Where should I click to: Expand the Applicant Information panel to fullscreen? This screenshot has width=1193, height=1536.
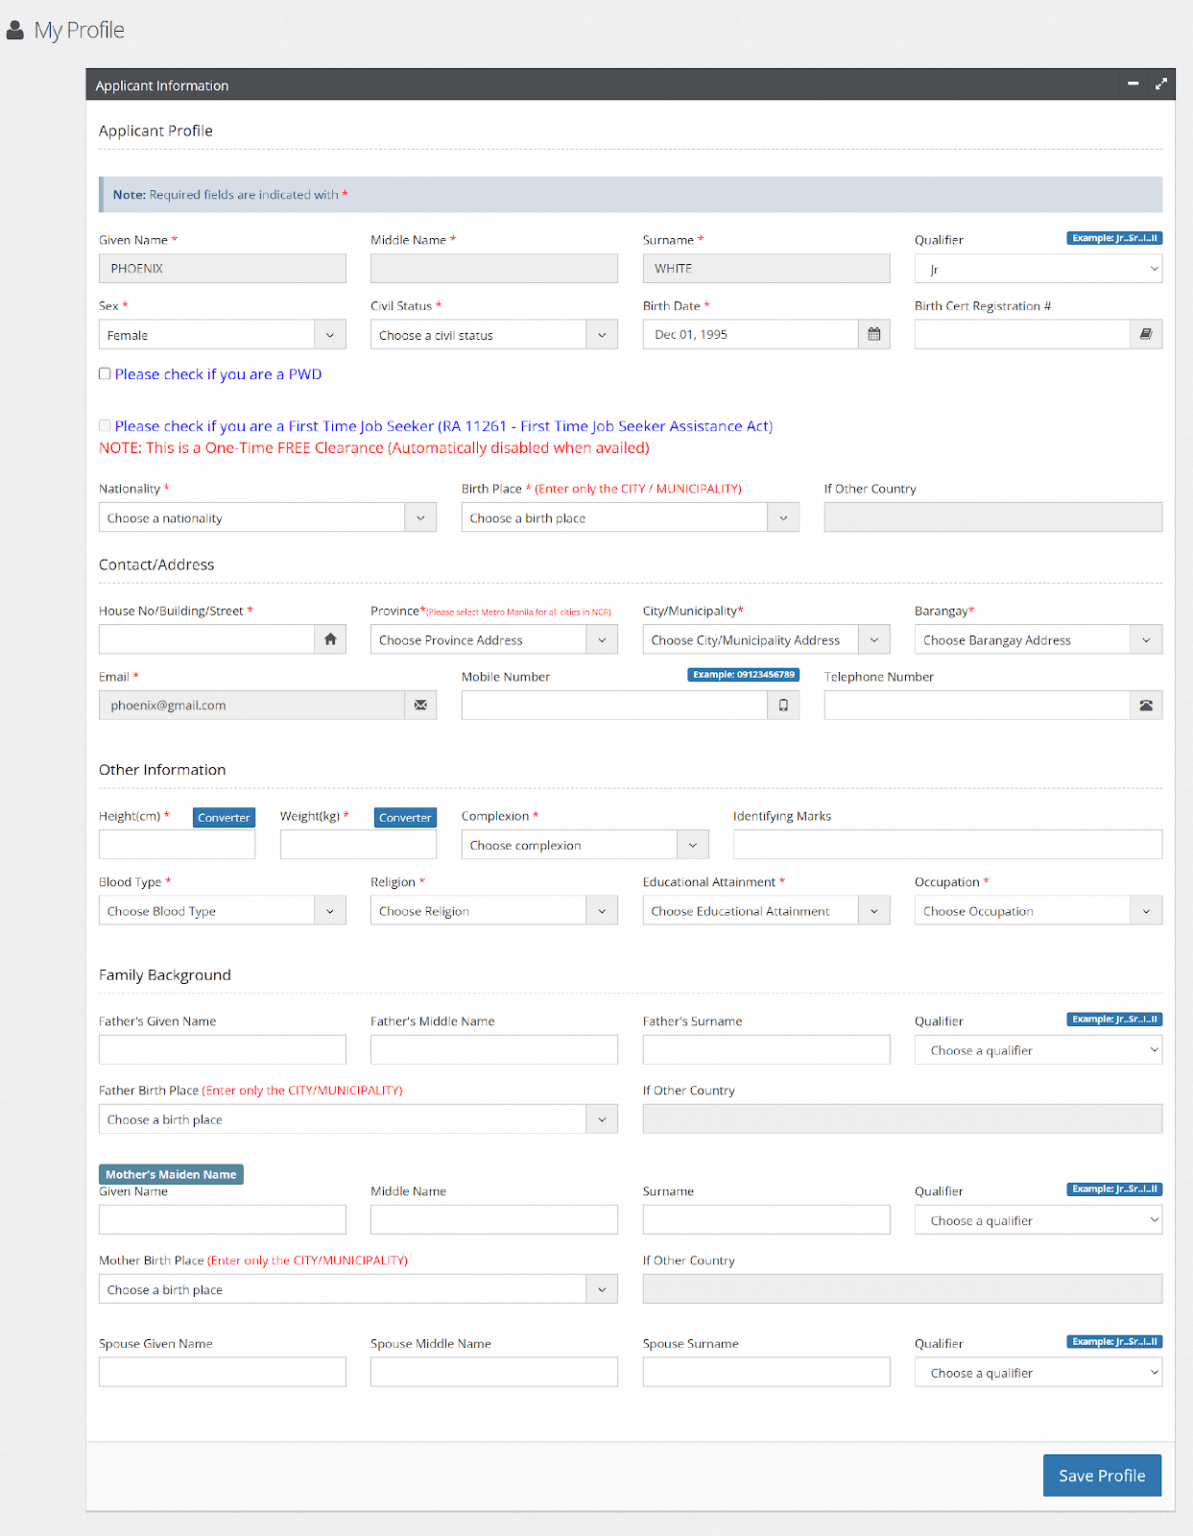pyautogui.click(x=1161, y=85)
